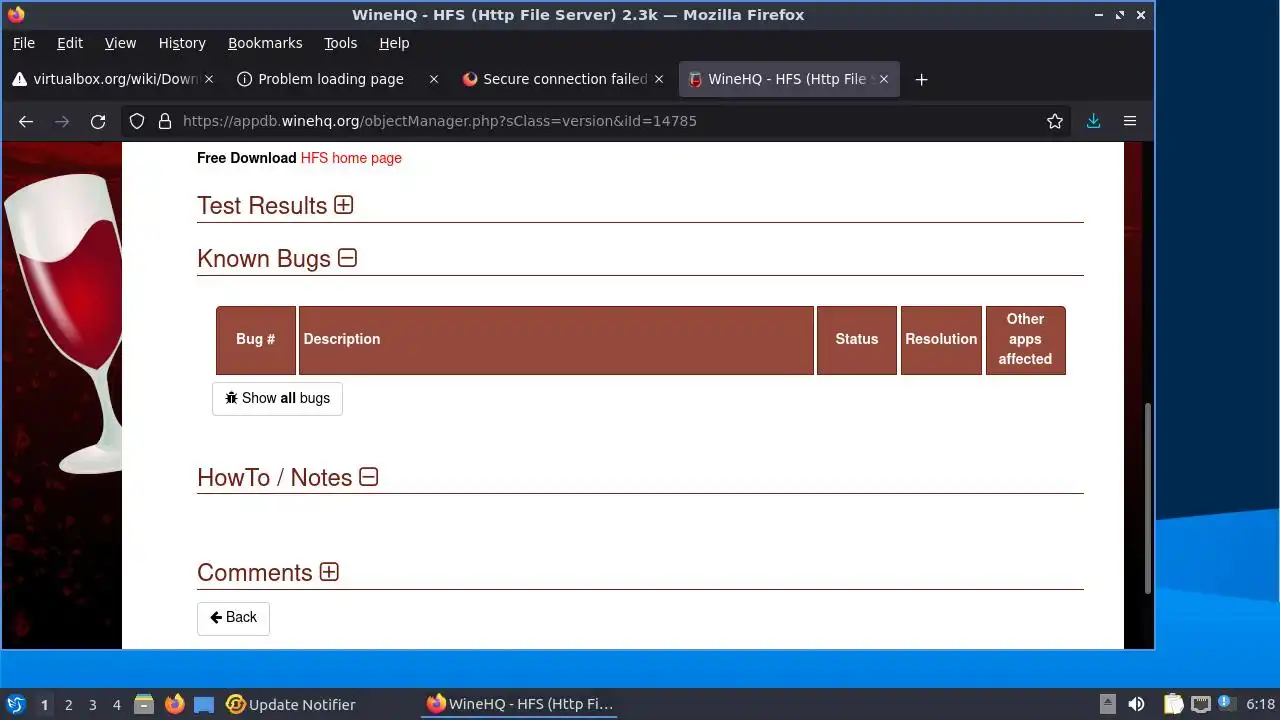
Task: Click the Firefox title bar icon
Action: tap(15, 15)
